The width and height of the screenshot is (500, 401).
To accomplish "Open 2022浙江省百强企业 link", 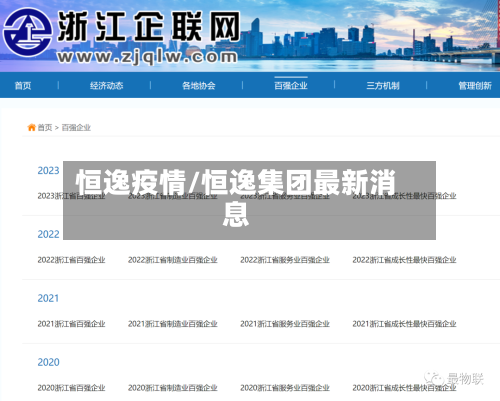I will (x=71, y=260).
